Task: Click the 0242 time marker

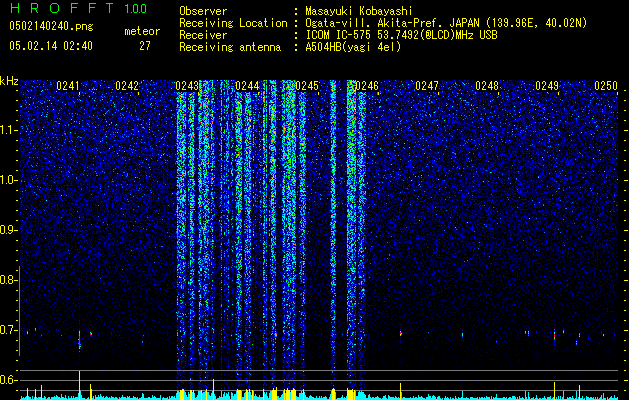Action: click(x=127, y=86)
